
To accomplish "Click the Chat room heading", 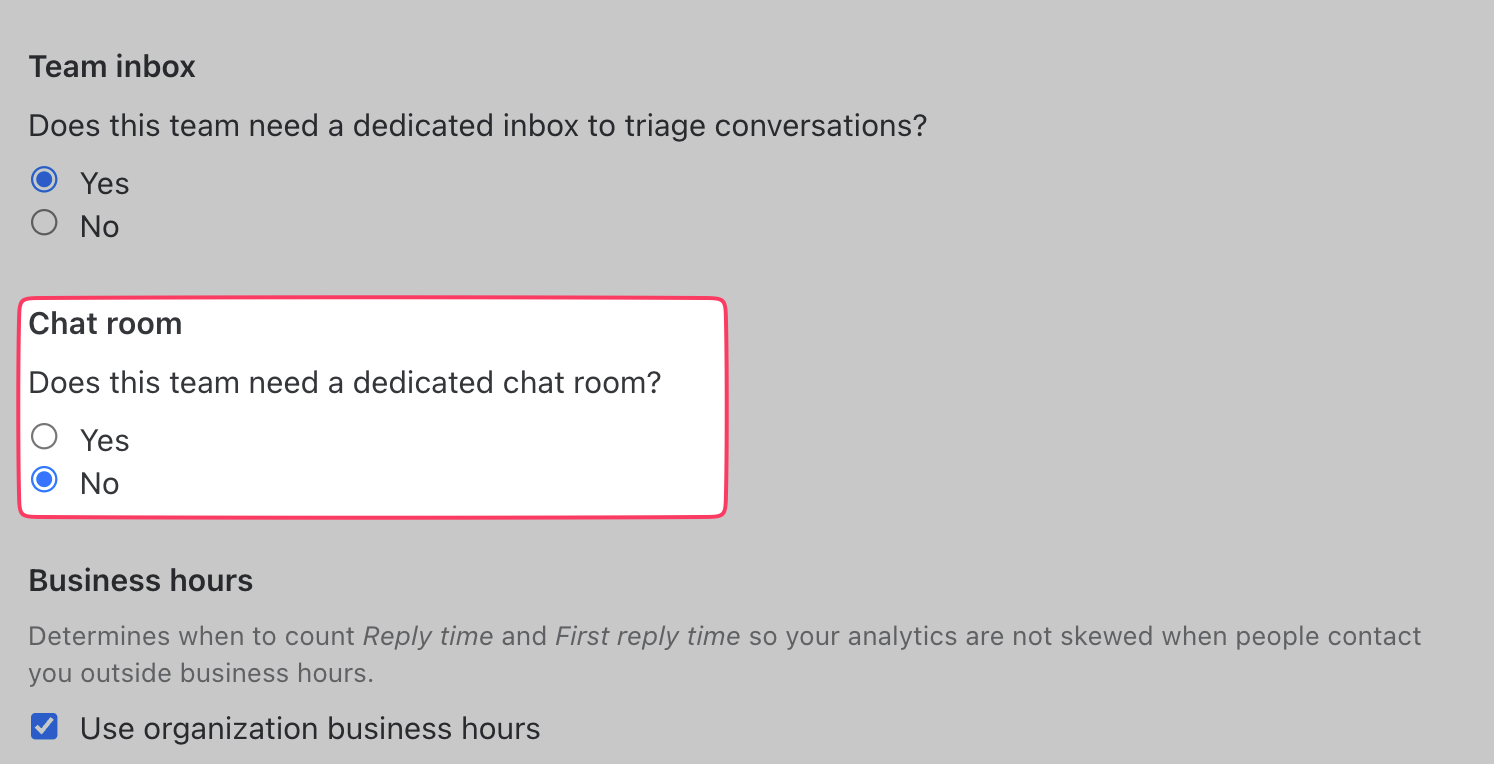I will [x=106, y=323].
